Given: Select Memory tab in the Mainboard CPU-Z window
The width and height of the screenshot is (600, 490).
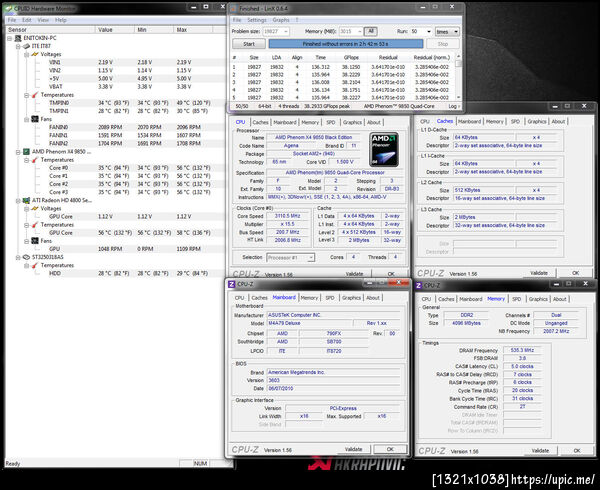Looking at the screenshot, I should tap(309, 298).
